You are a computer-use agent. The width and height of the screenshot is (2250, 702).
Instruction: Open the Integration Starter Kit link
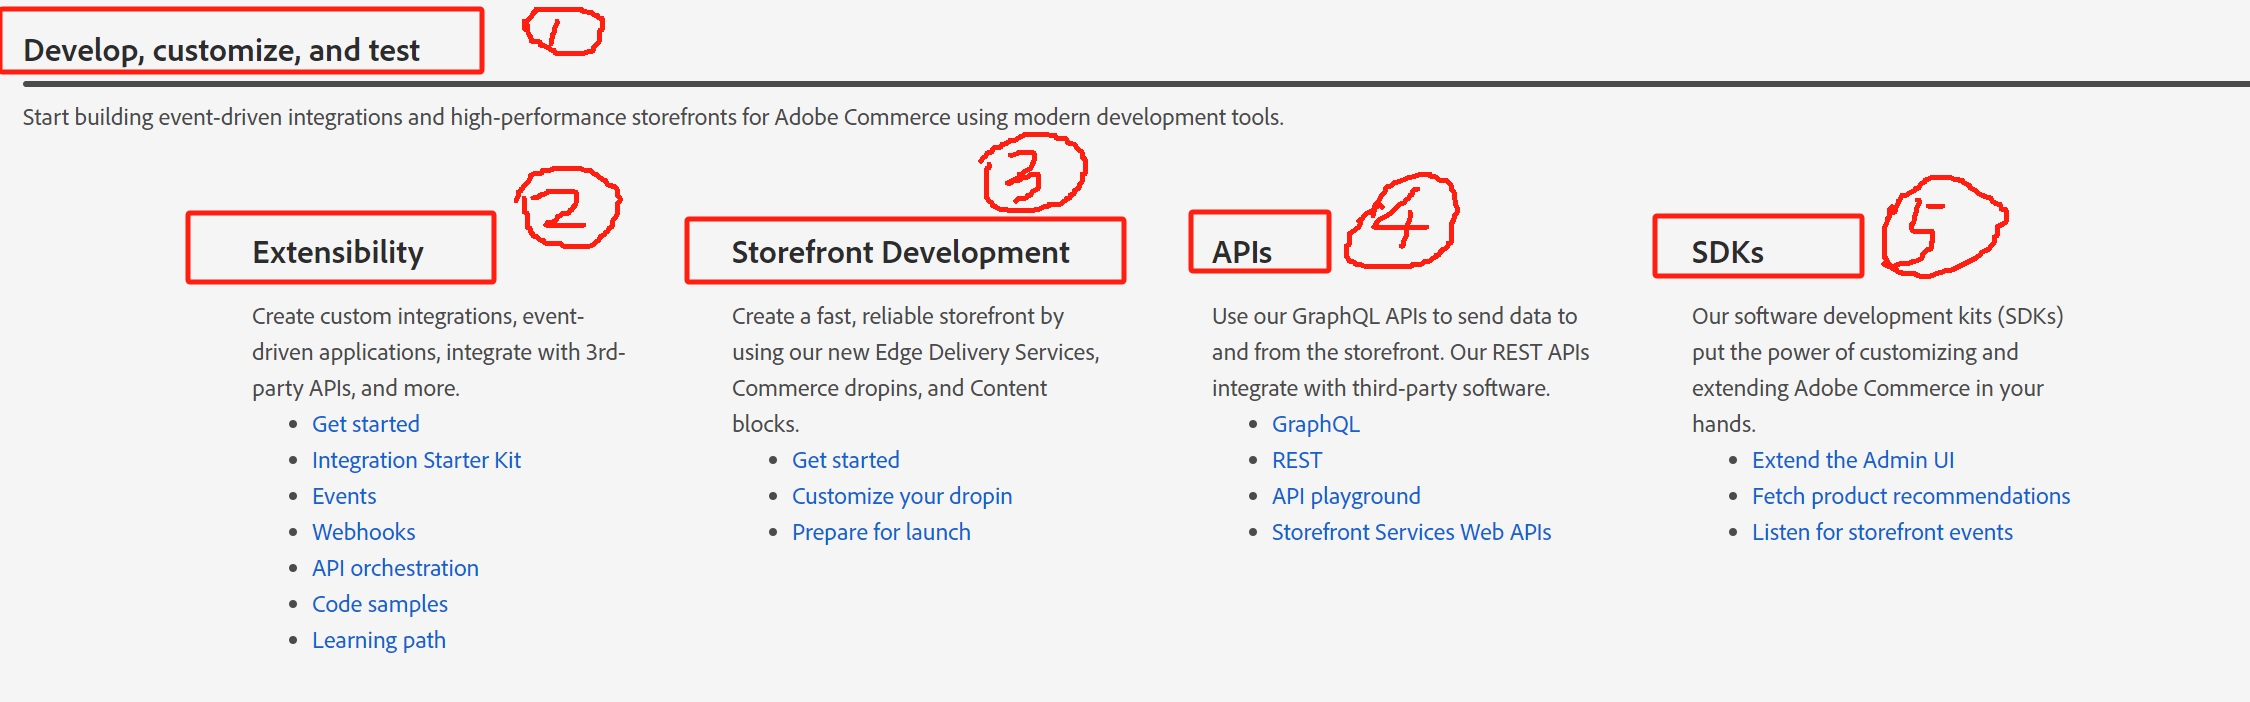(x=416, y=460)
